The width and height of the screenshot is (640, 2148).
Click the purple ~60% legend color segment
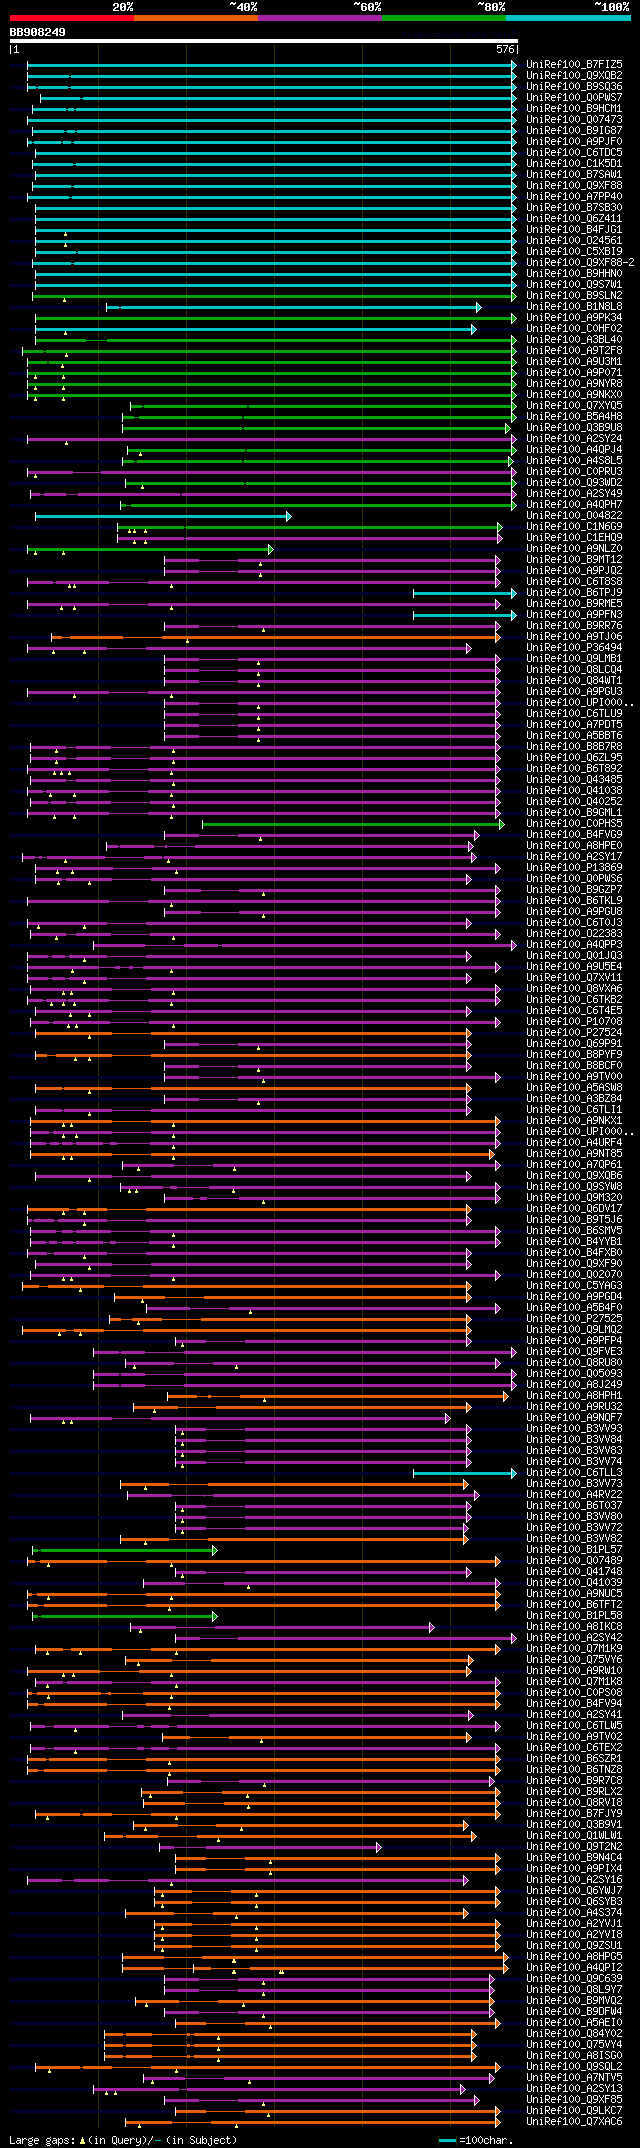319,17
